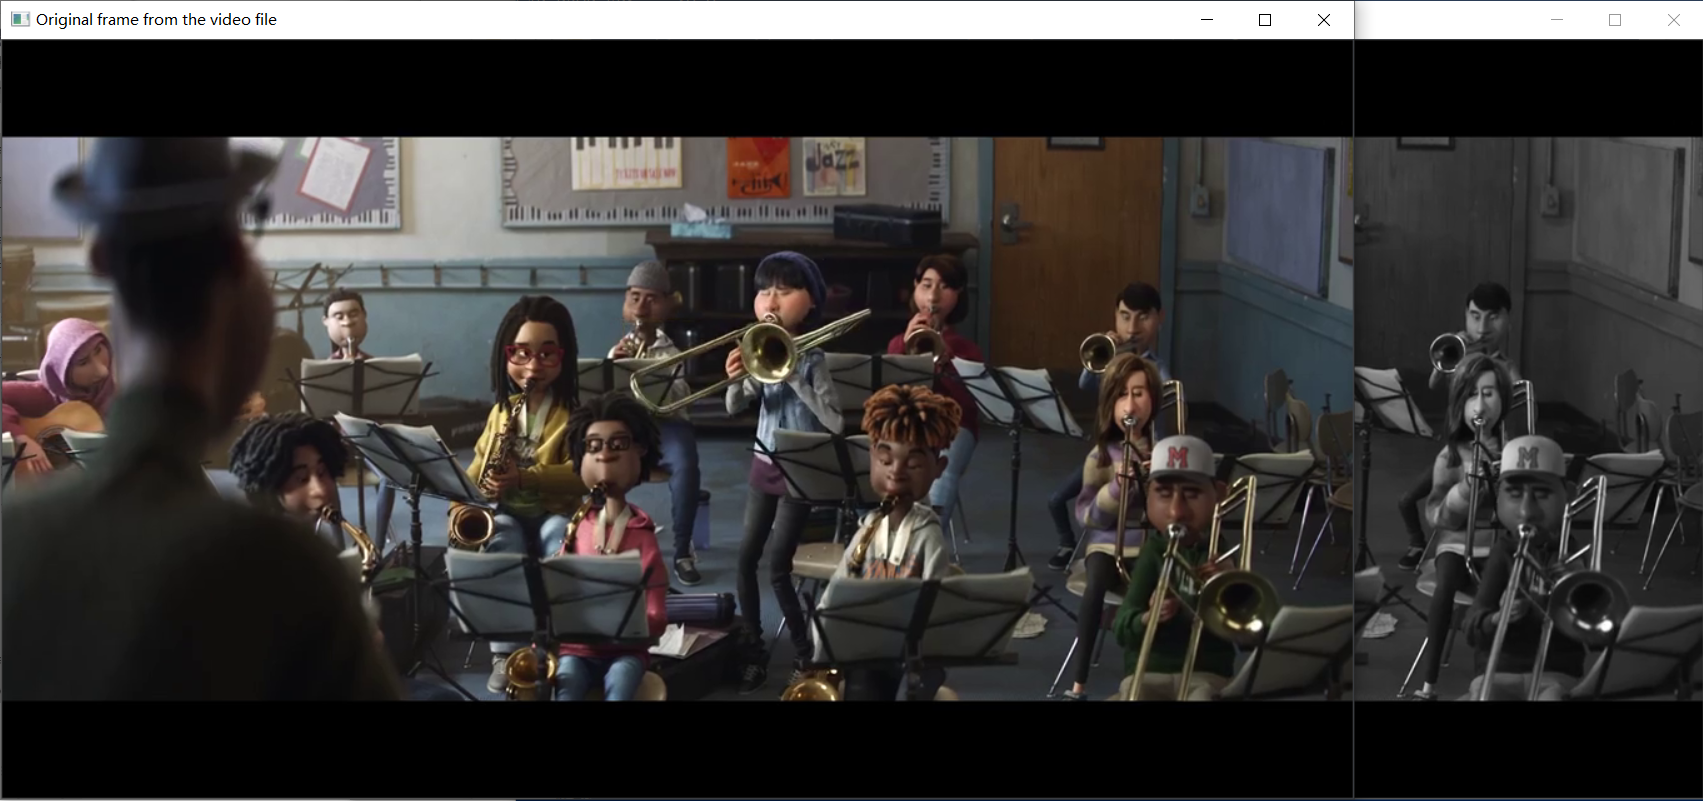This screenshot has height=801, width=1703.
Task: Click the student in the pink hoodie
Action: point(75,362)
